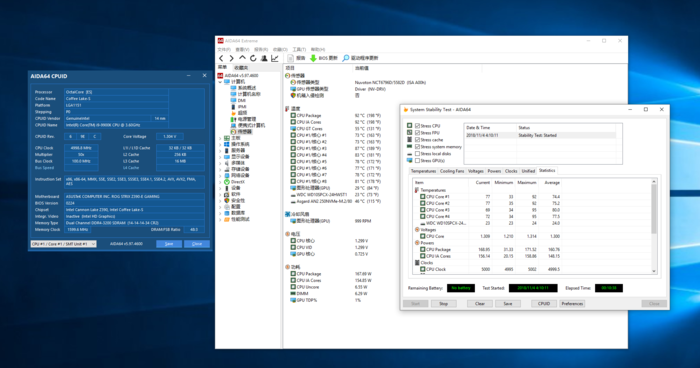Click the DIMM power row icon
700x368 pixels.
(x=293, y=293)
